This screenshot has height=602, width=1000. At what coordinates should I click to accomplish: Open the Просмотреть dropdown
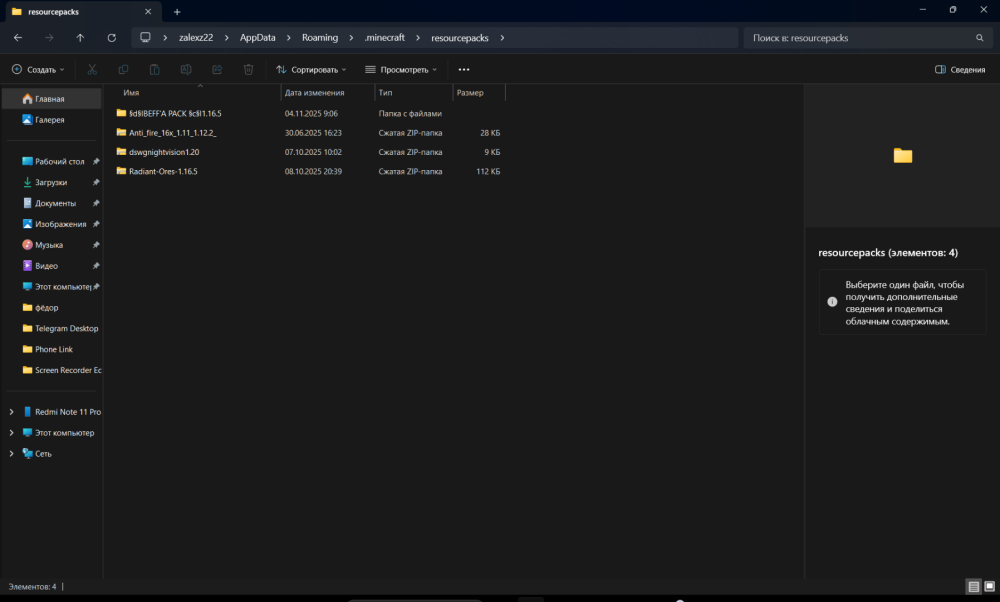401,70
